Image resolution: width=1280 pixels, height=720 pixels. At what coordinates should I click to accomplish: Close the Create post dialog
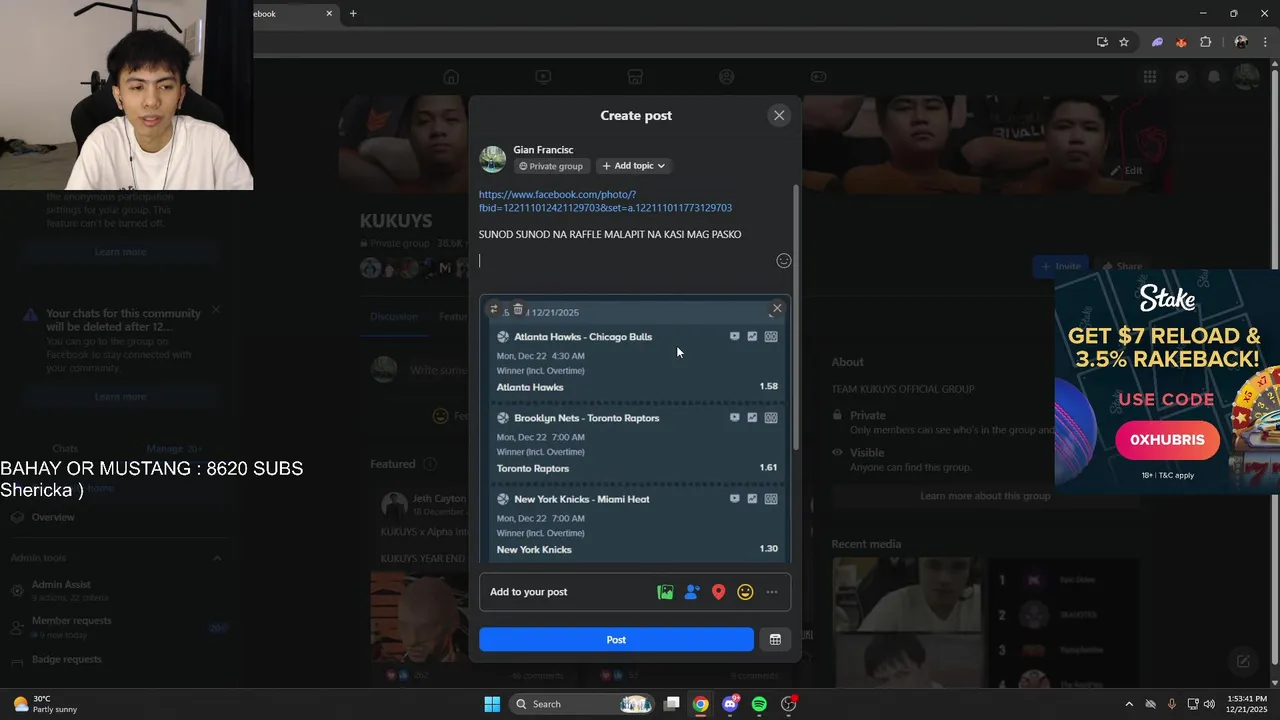[779, 115]
